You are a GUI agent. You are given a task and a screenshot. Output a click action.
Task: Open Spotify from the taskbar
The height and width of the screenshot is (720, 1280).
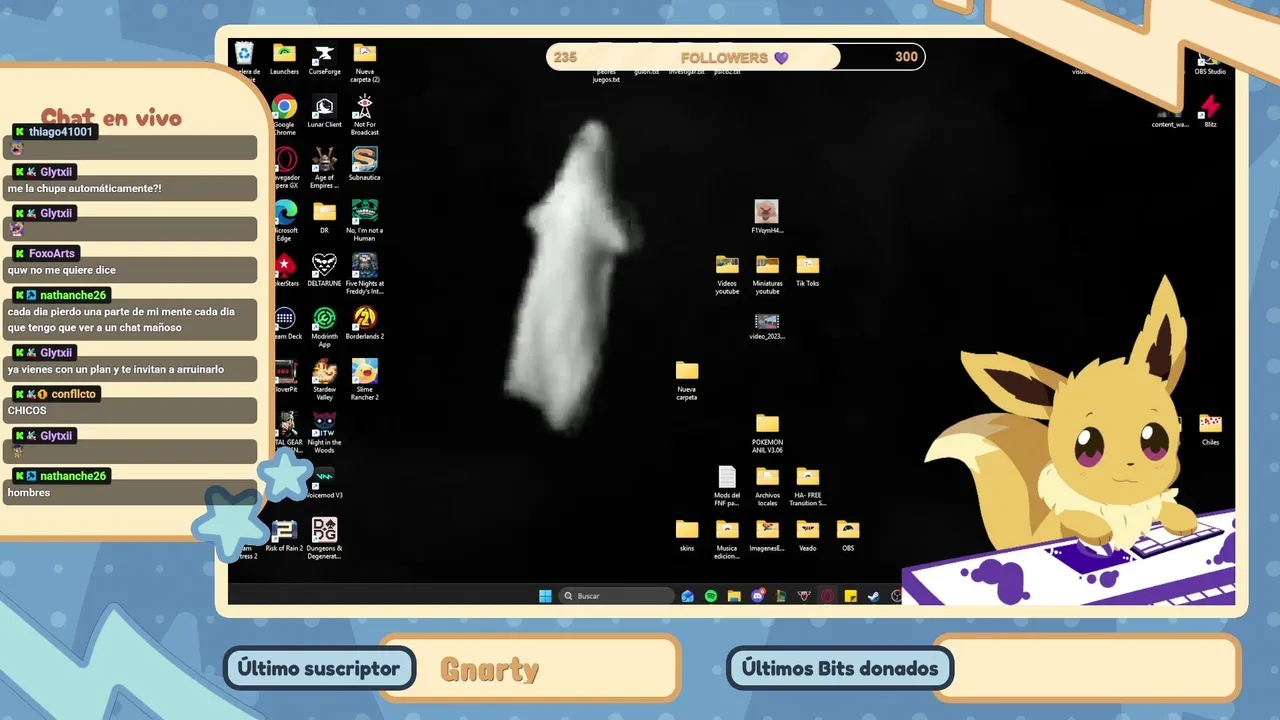(711, 596)
